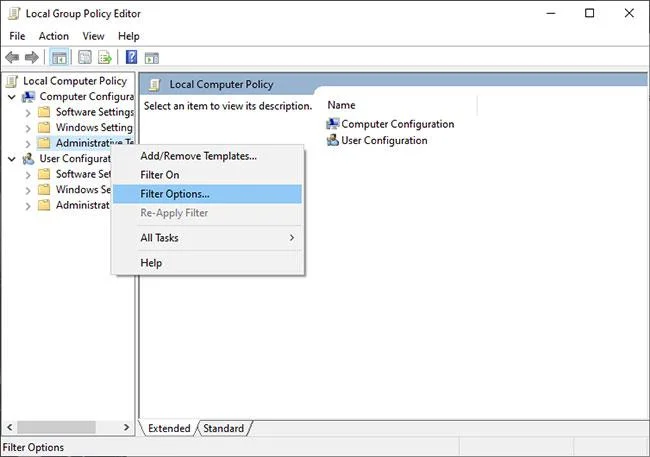The width and height of the screenshot is (650, 457).
Task: Collapse the User Configuration tree node
Action: click(12, 159)
